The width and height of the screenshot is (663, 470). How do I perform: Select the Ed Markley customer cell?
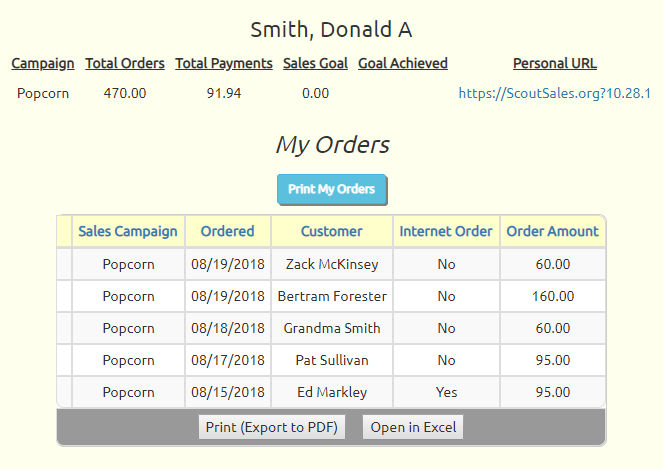[332, 392]
